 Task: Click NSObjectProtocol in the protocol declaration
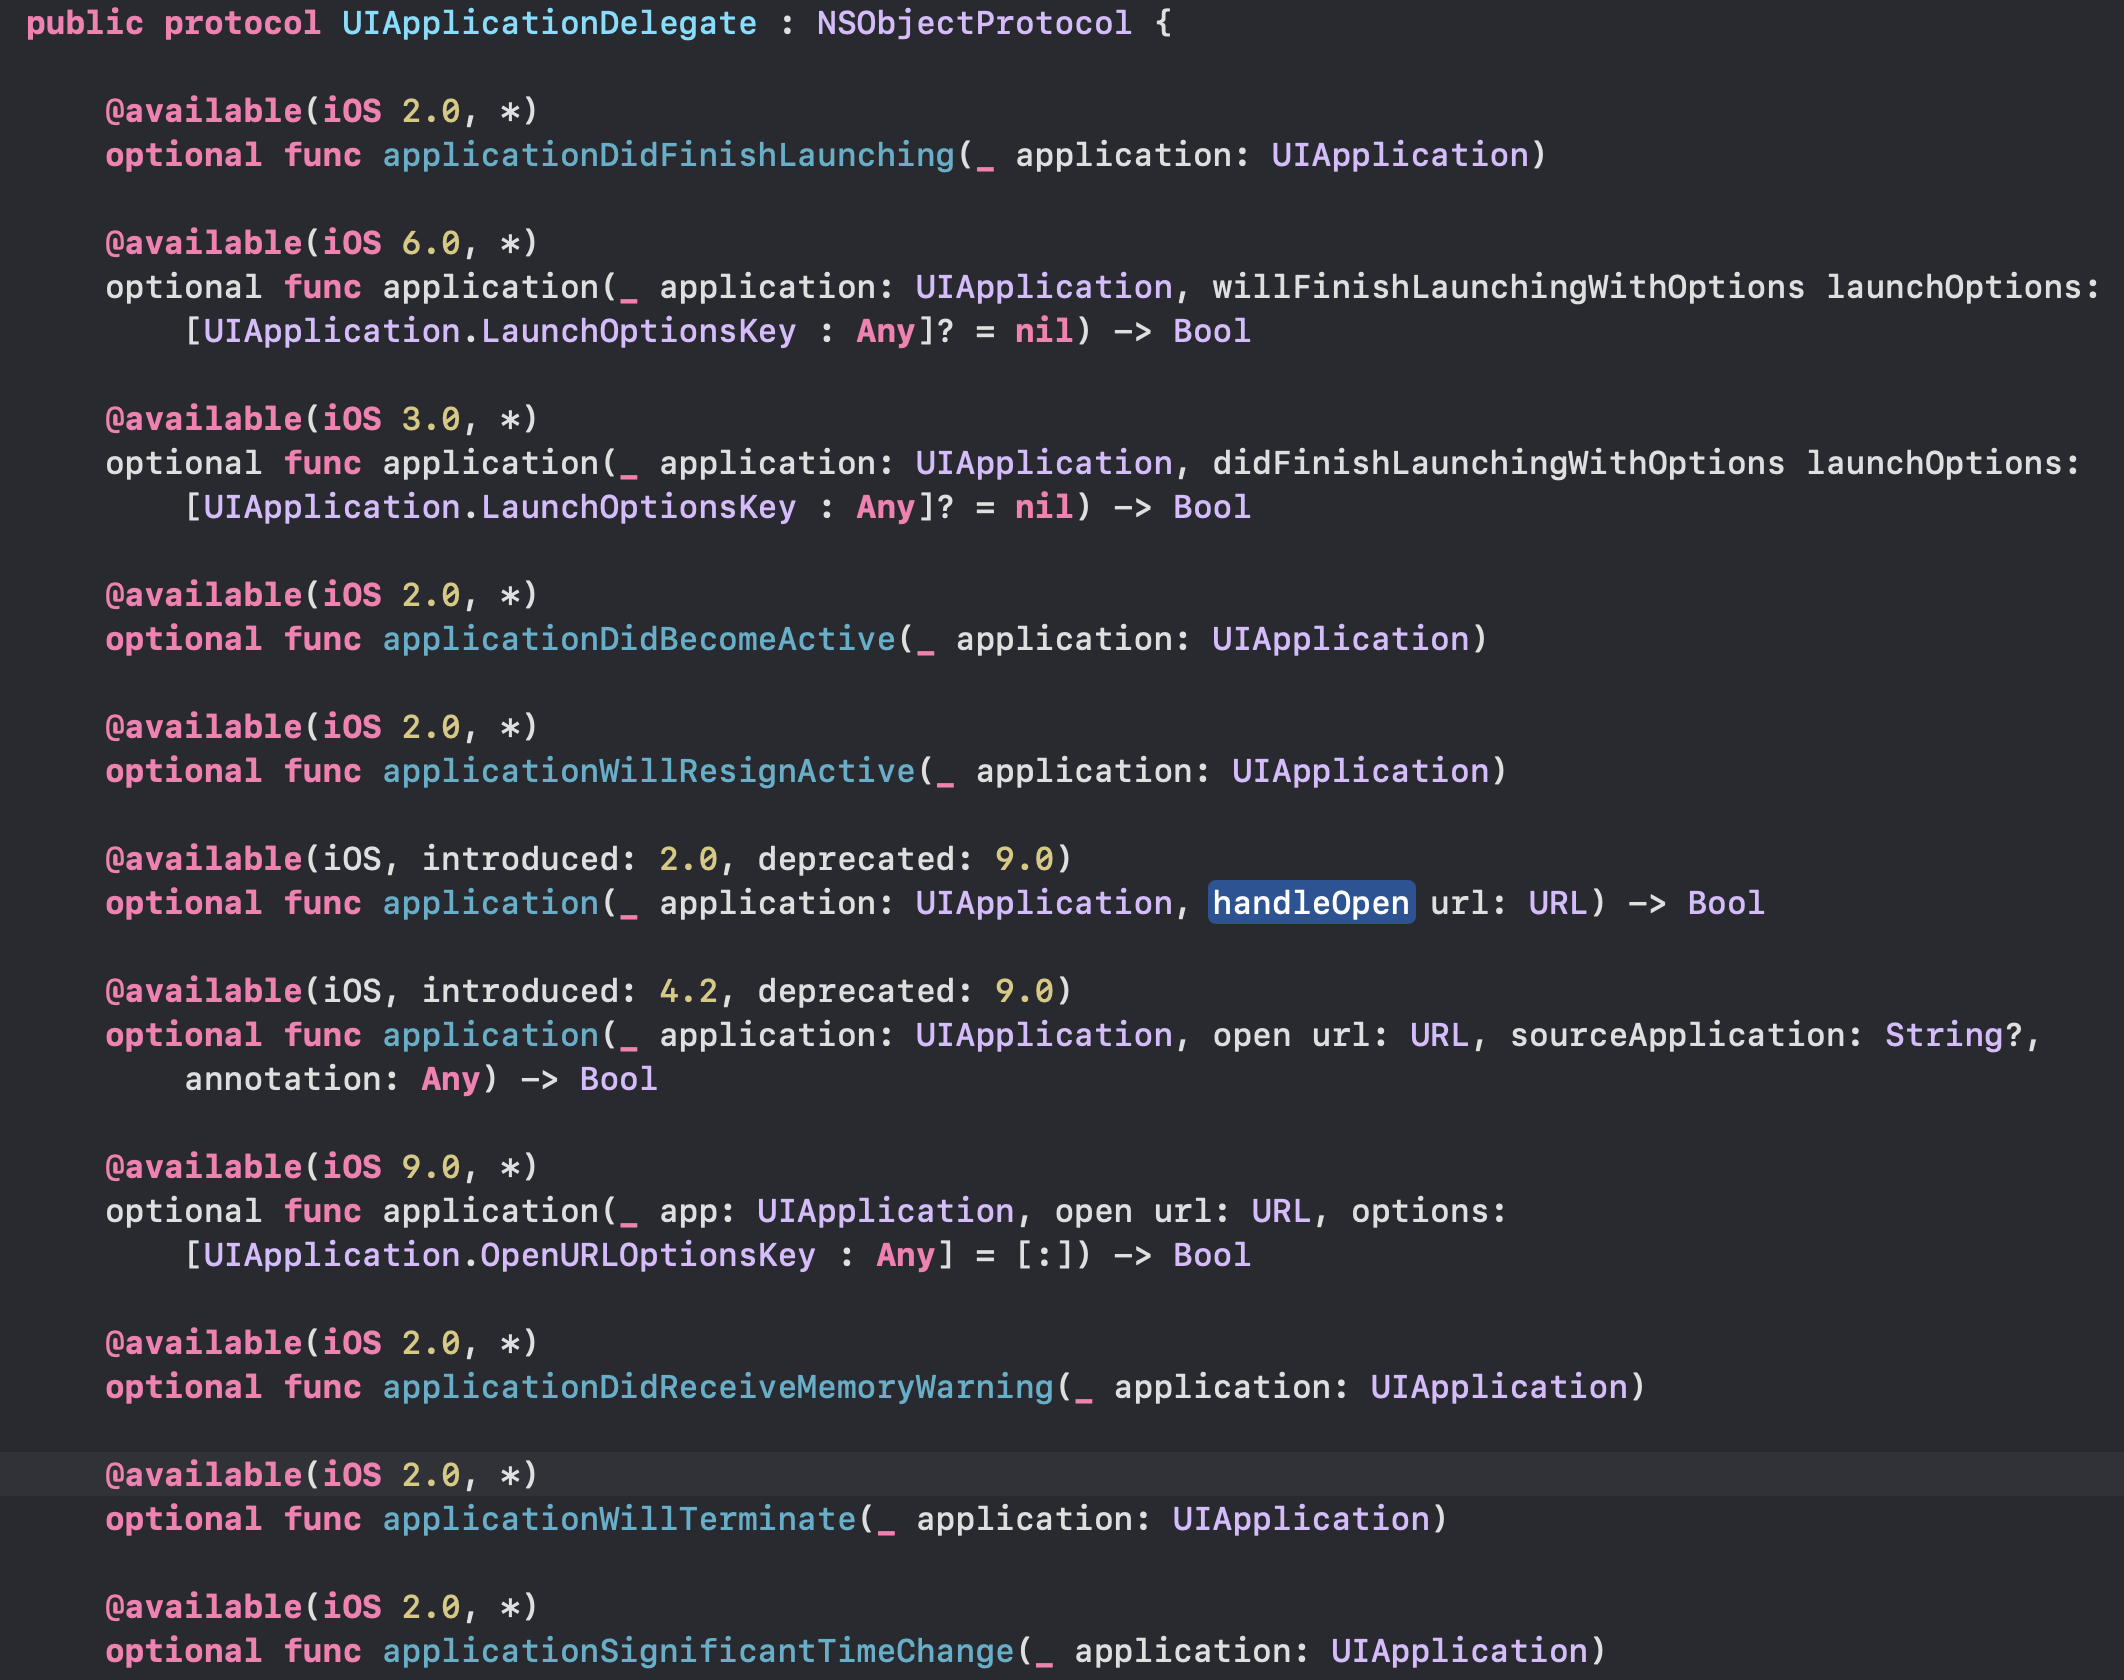point(974,23)
